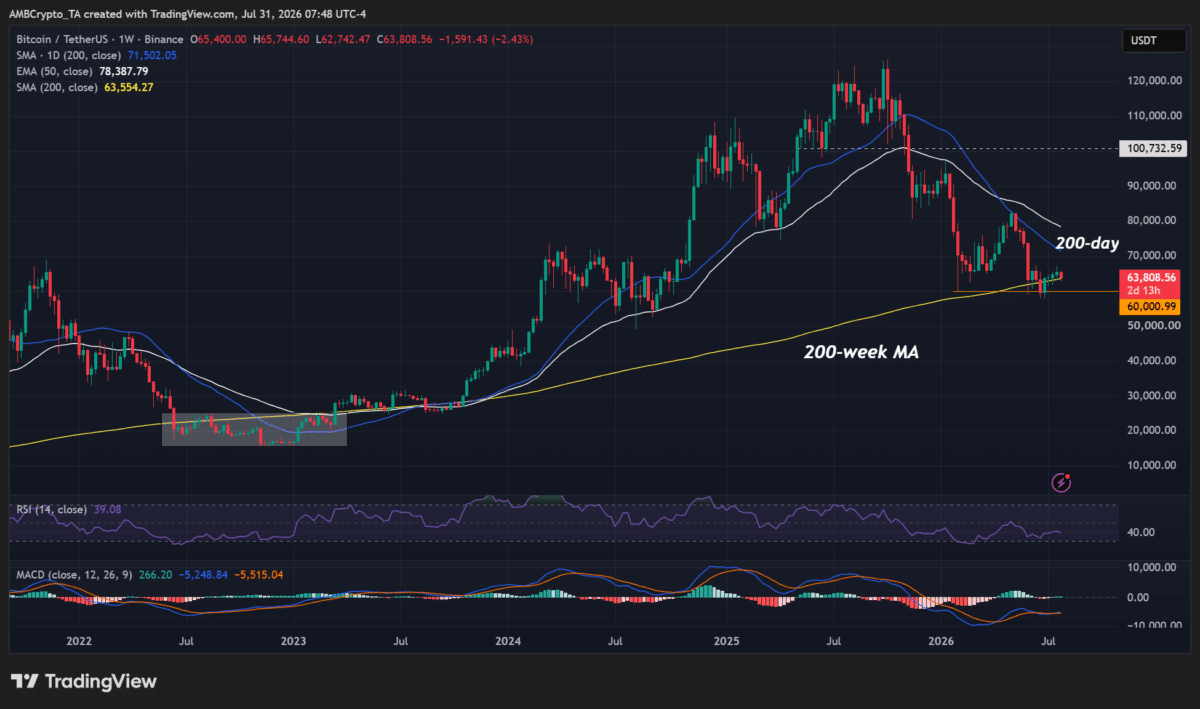Click the 30,000.00 price axis label

1153,396
